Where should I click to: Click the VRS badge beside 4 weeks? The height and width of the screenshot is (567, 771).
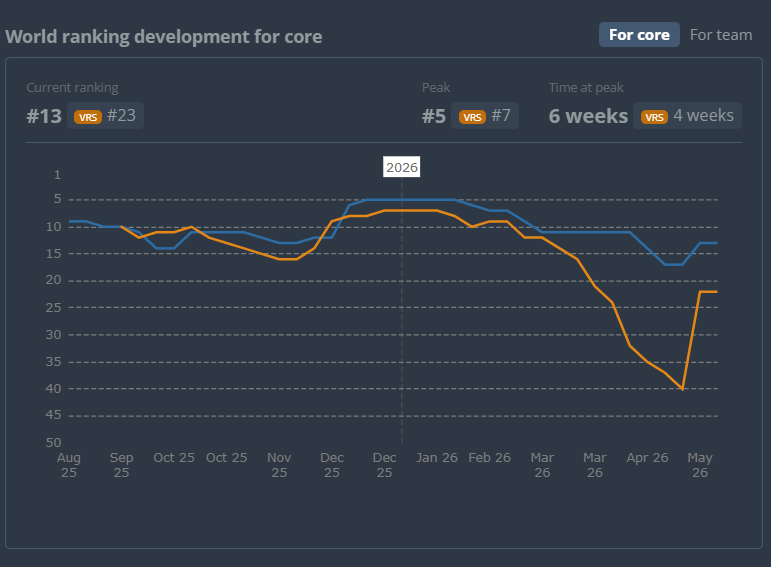[654, 117]
